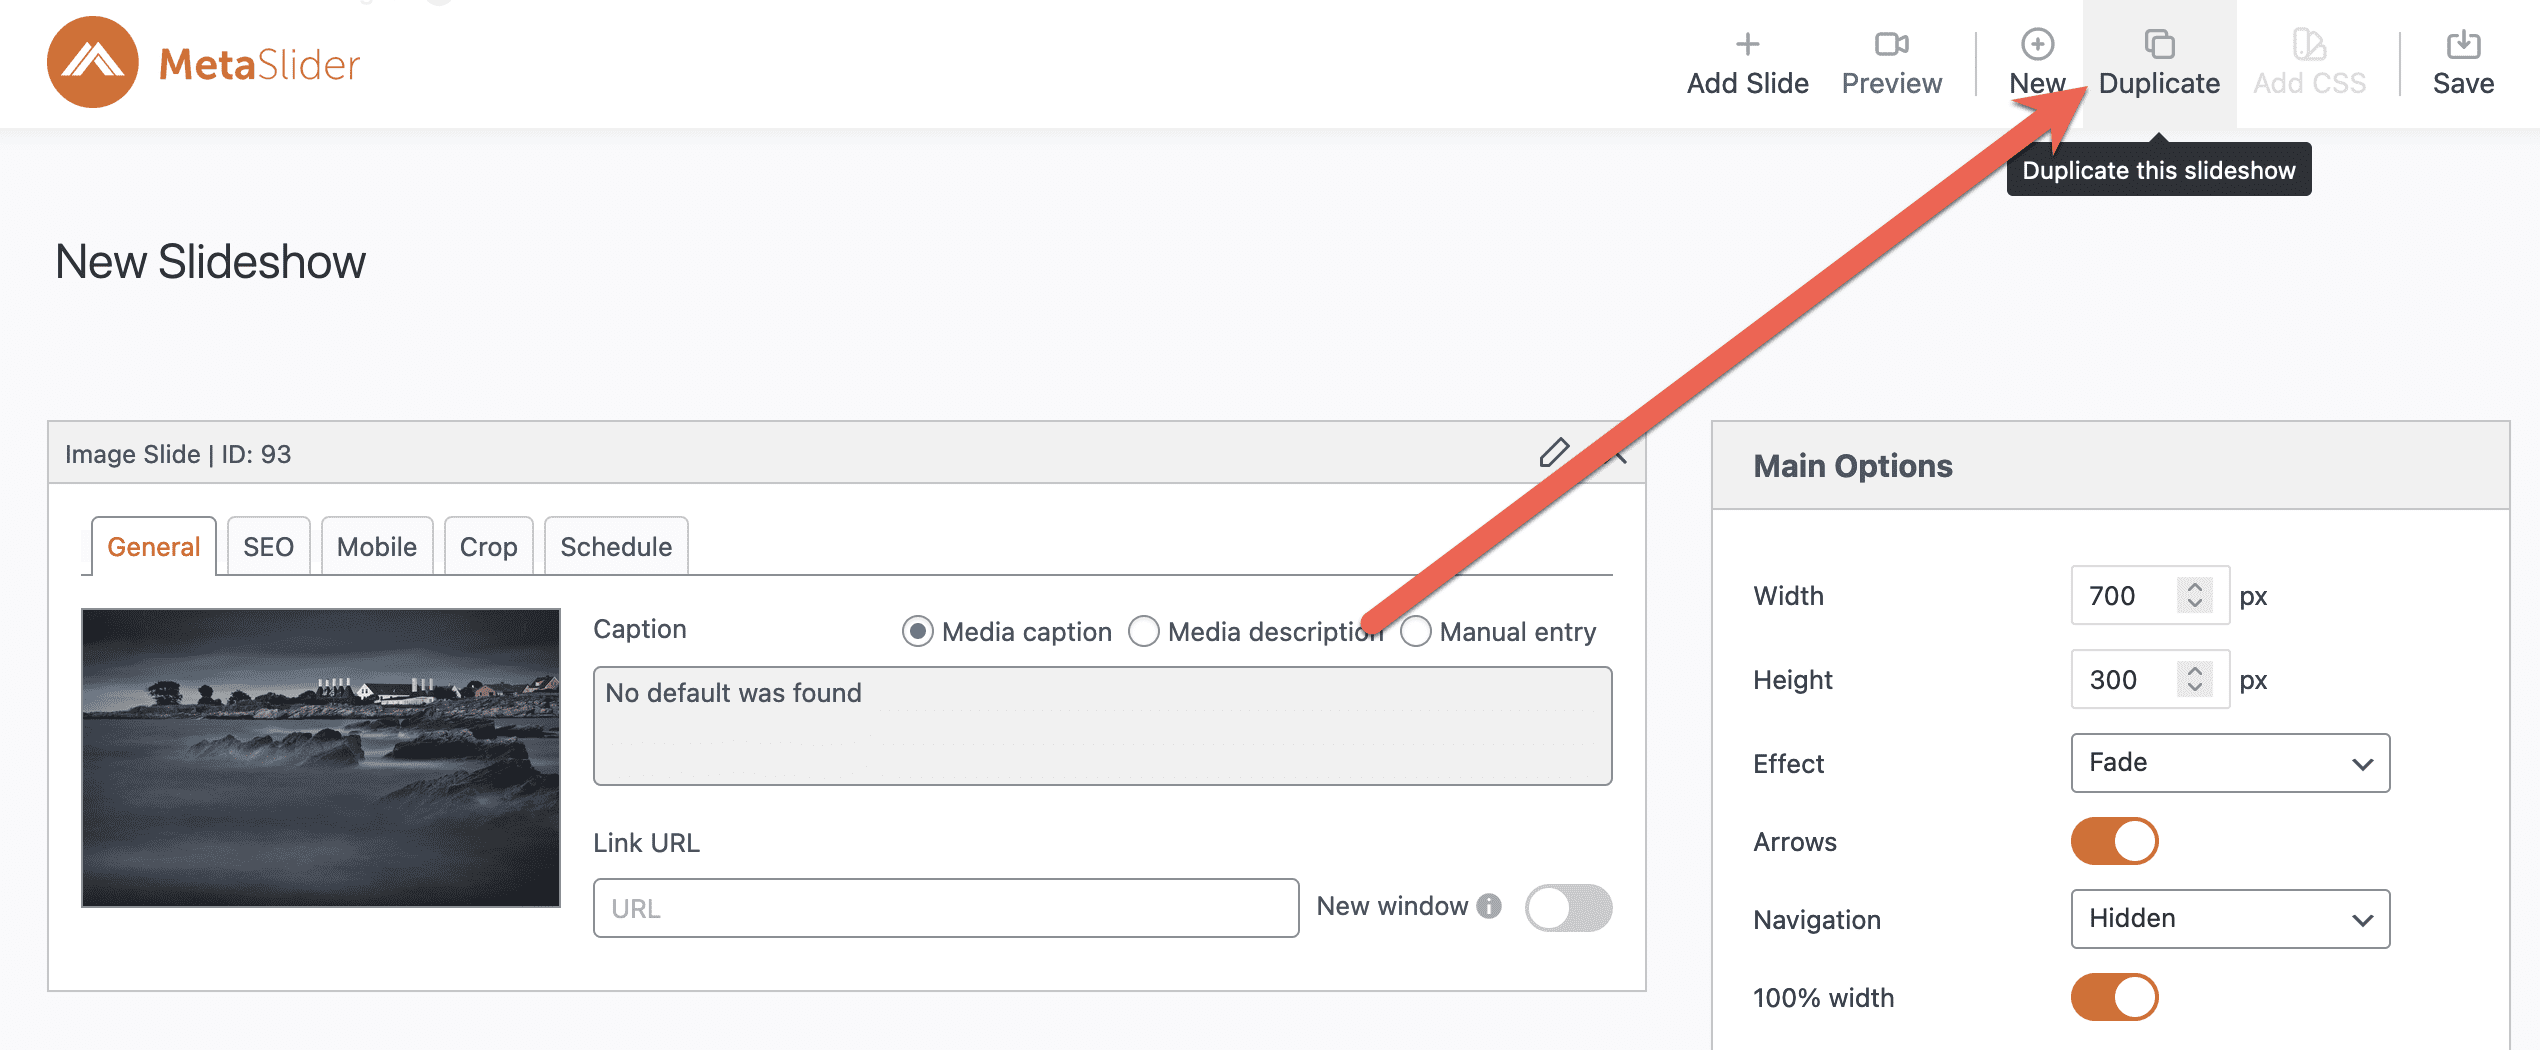Click the Add Slide plus icon
Viewport: 2540px width, 1050px height.
1746,45
